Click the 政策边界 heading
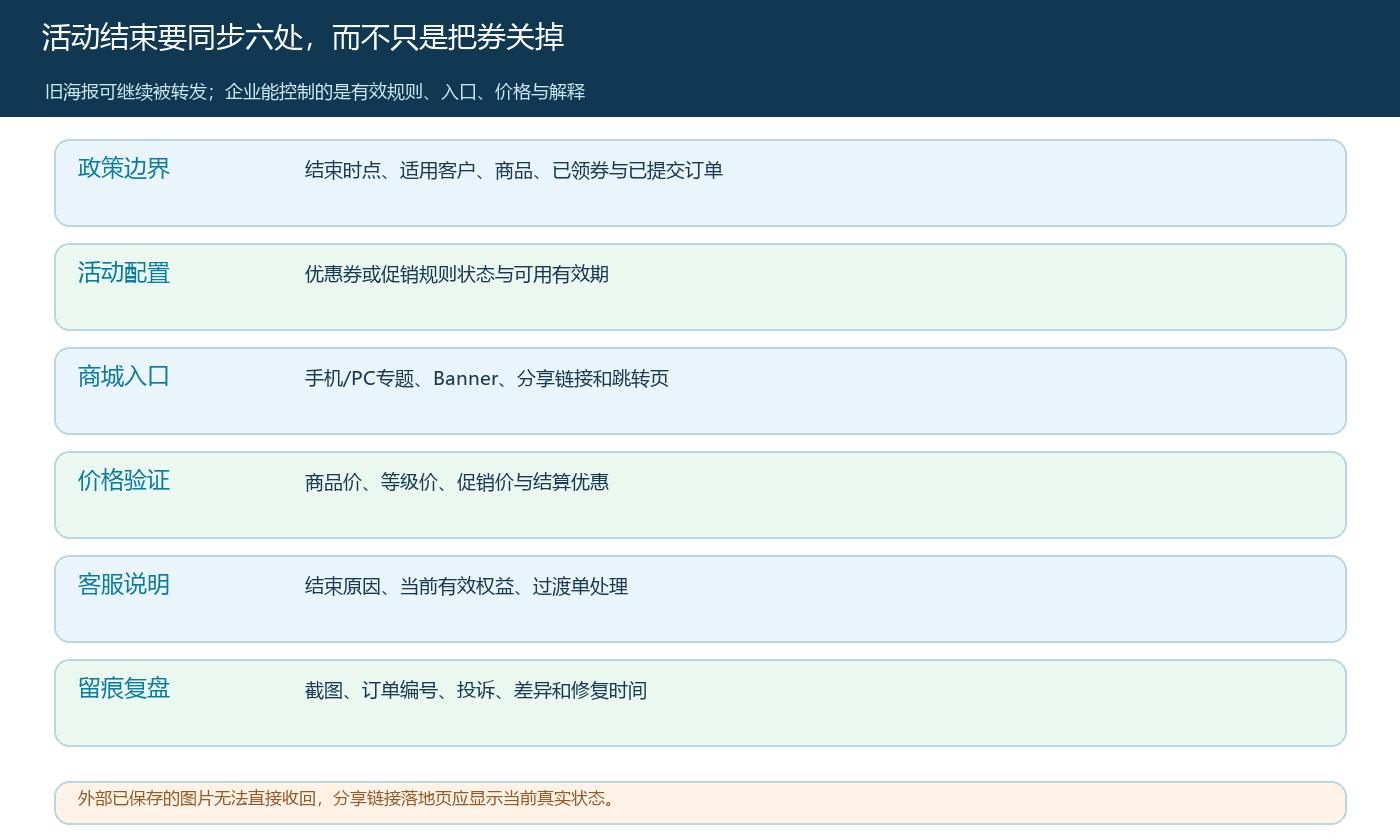Screen dimensions: 1400x840 click(x=124, y=168)
